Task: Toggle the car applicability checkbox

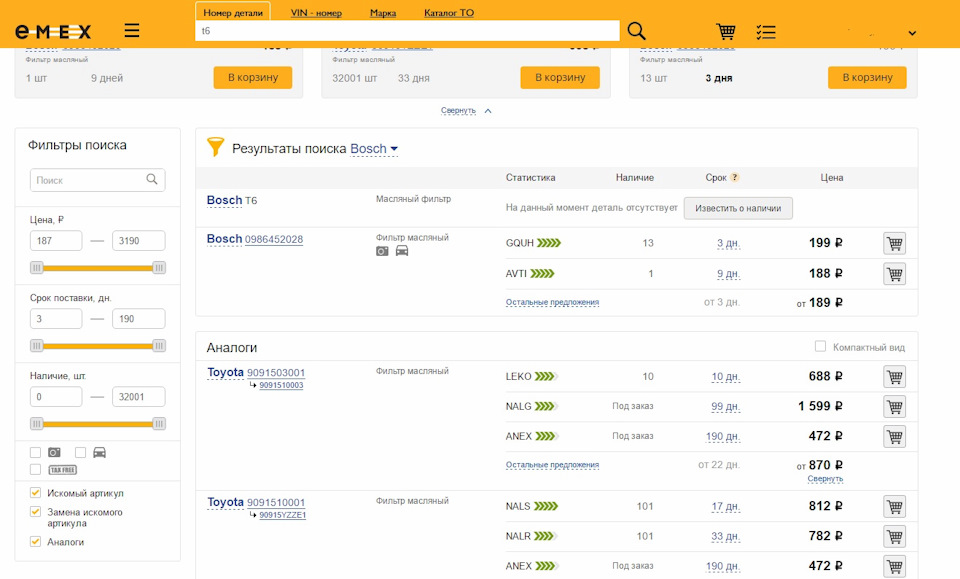Action: pyautogui.click(x=80, y=452)
